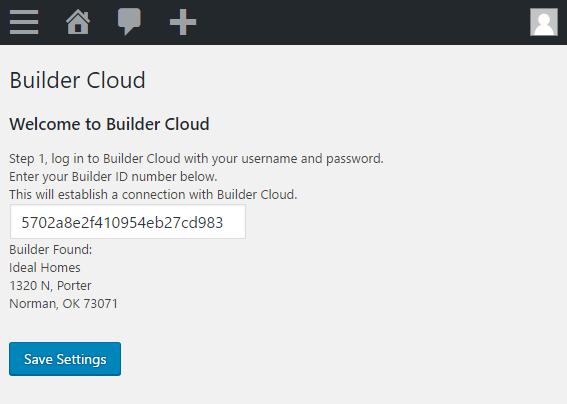Go to the site home icon
The width and height of the screenshot is (567, 404).
pos(78,22)
